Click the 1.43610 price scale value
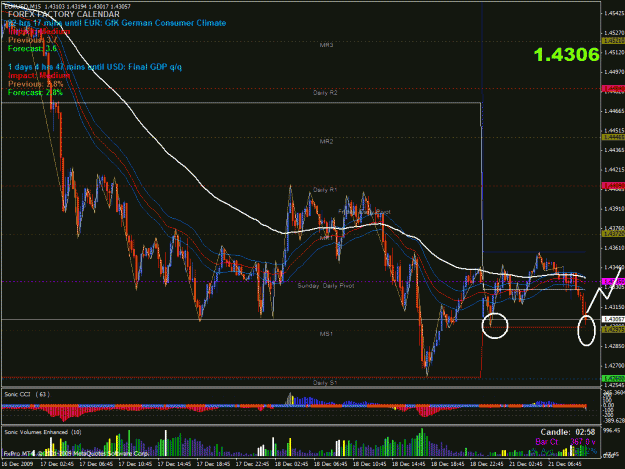 [614, 248]
